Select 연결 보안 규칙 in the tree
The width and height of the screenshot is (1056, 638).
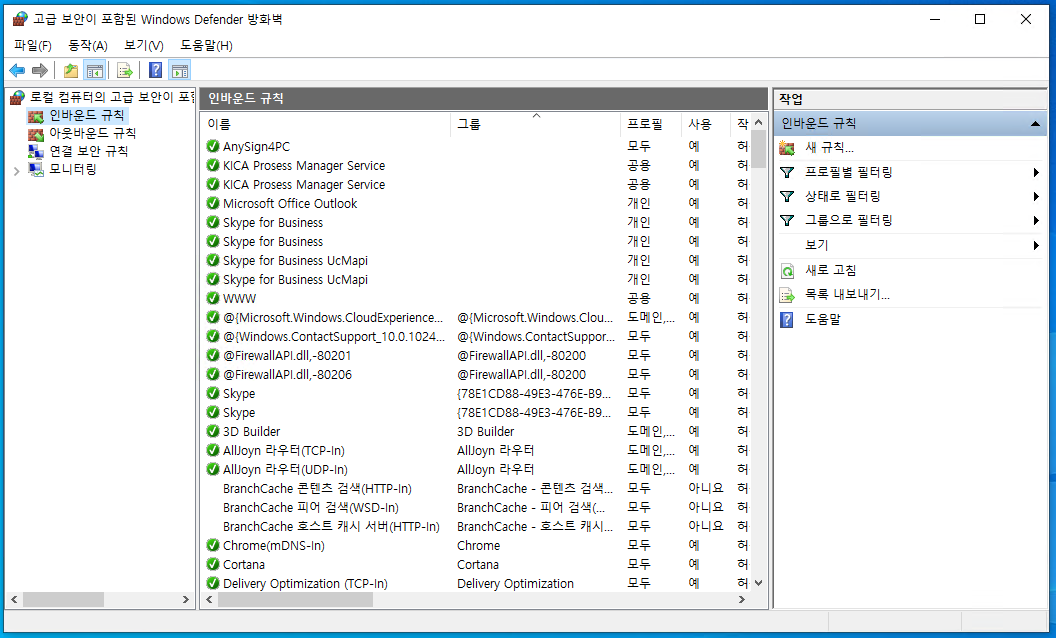88,151
